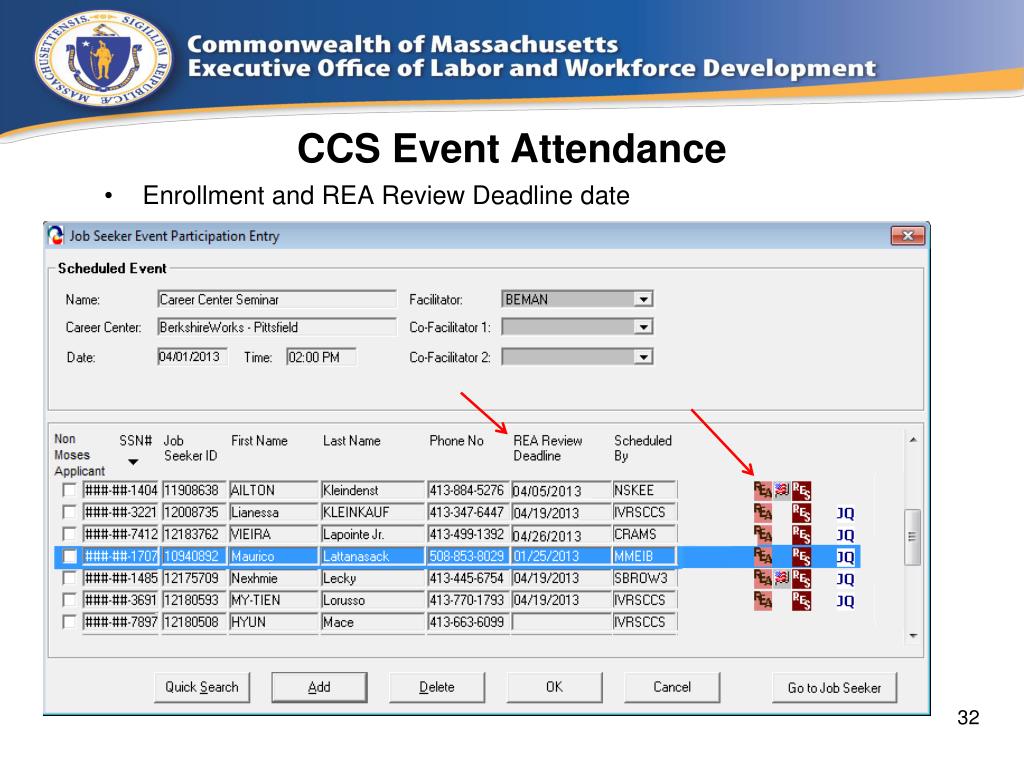Select the Scheduled By cell SBROW3

[x=645, y=579]
